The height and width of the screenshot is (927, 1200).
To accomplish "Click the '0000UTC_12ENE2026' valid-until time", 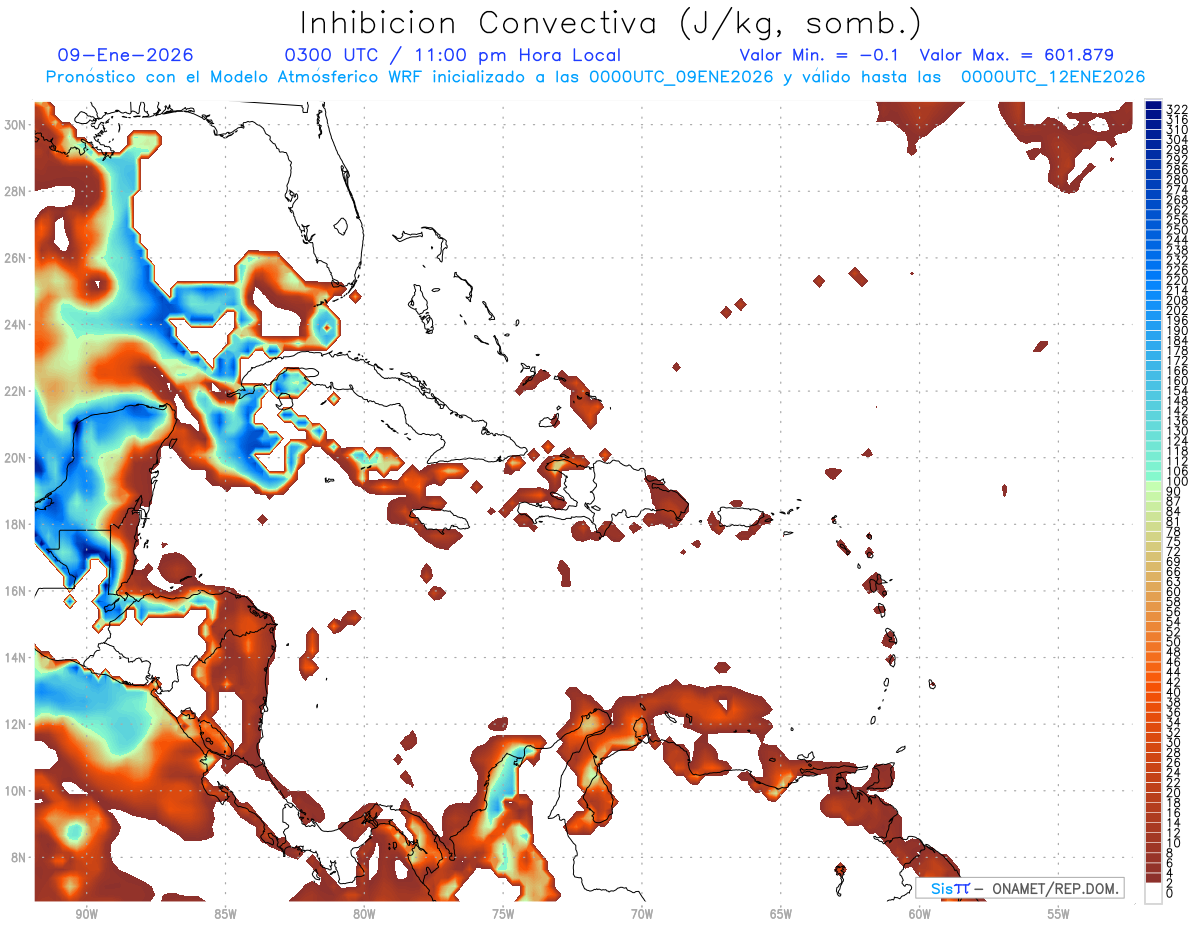I will click(1053, 77).
